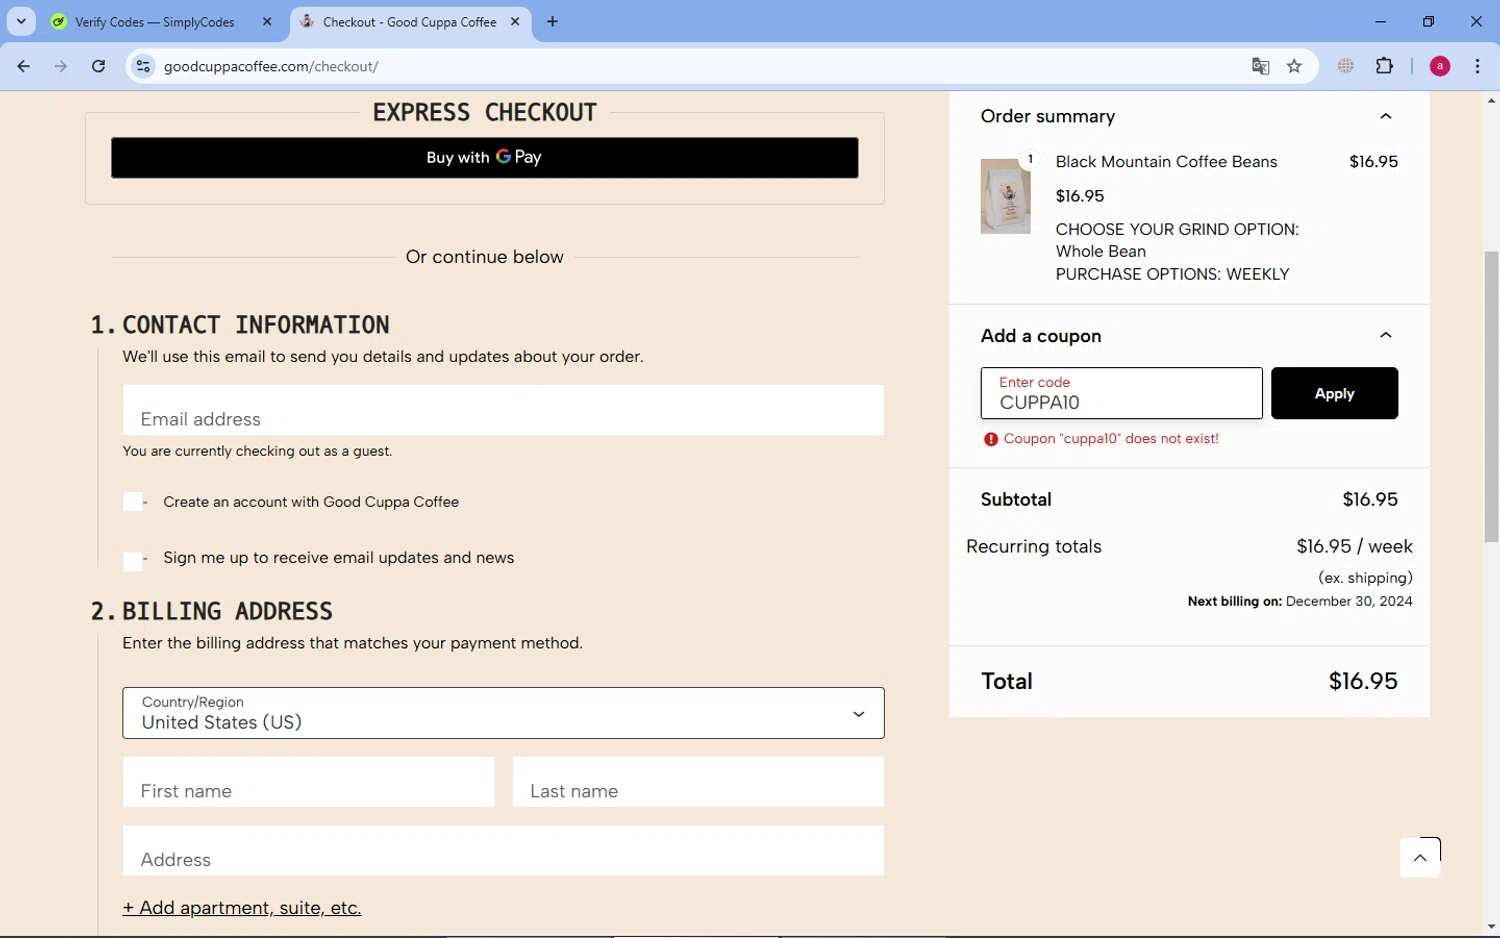Click the address bar URL

pos(271,66)
